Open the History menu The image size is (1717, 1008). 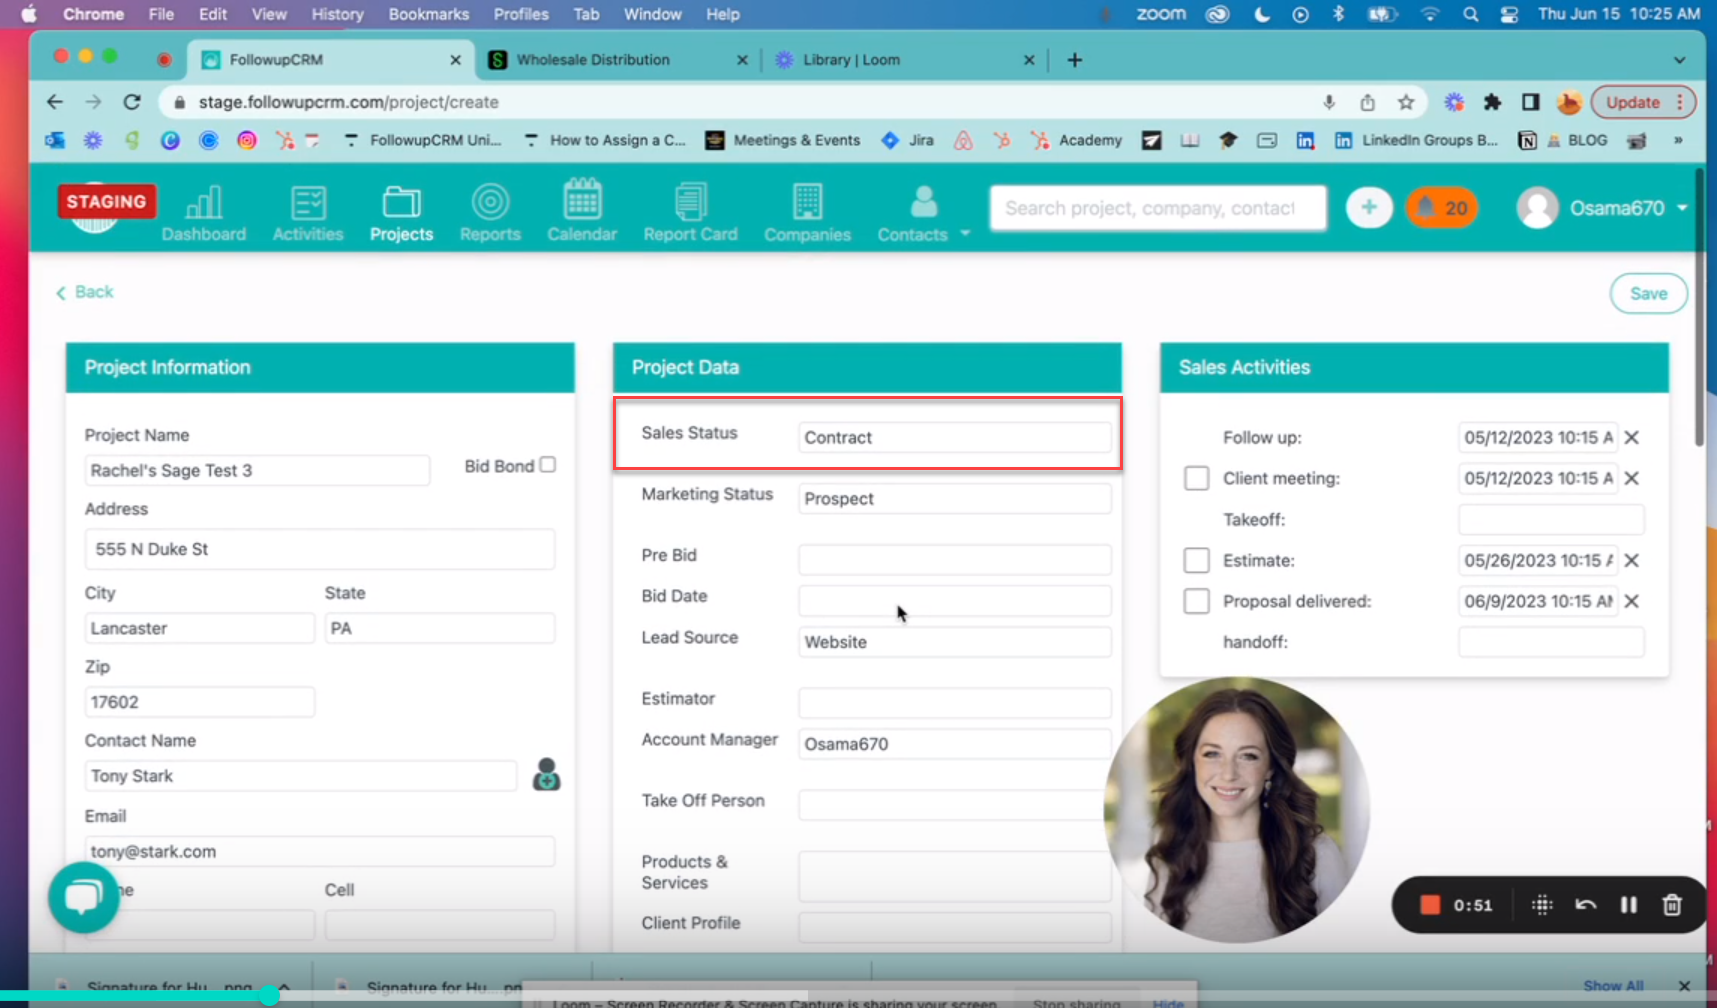coord(336,14)
